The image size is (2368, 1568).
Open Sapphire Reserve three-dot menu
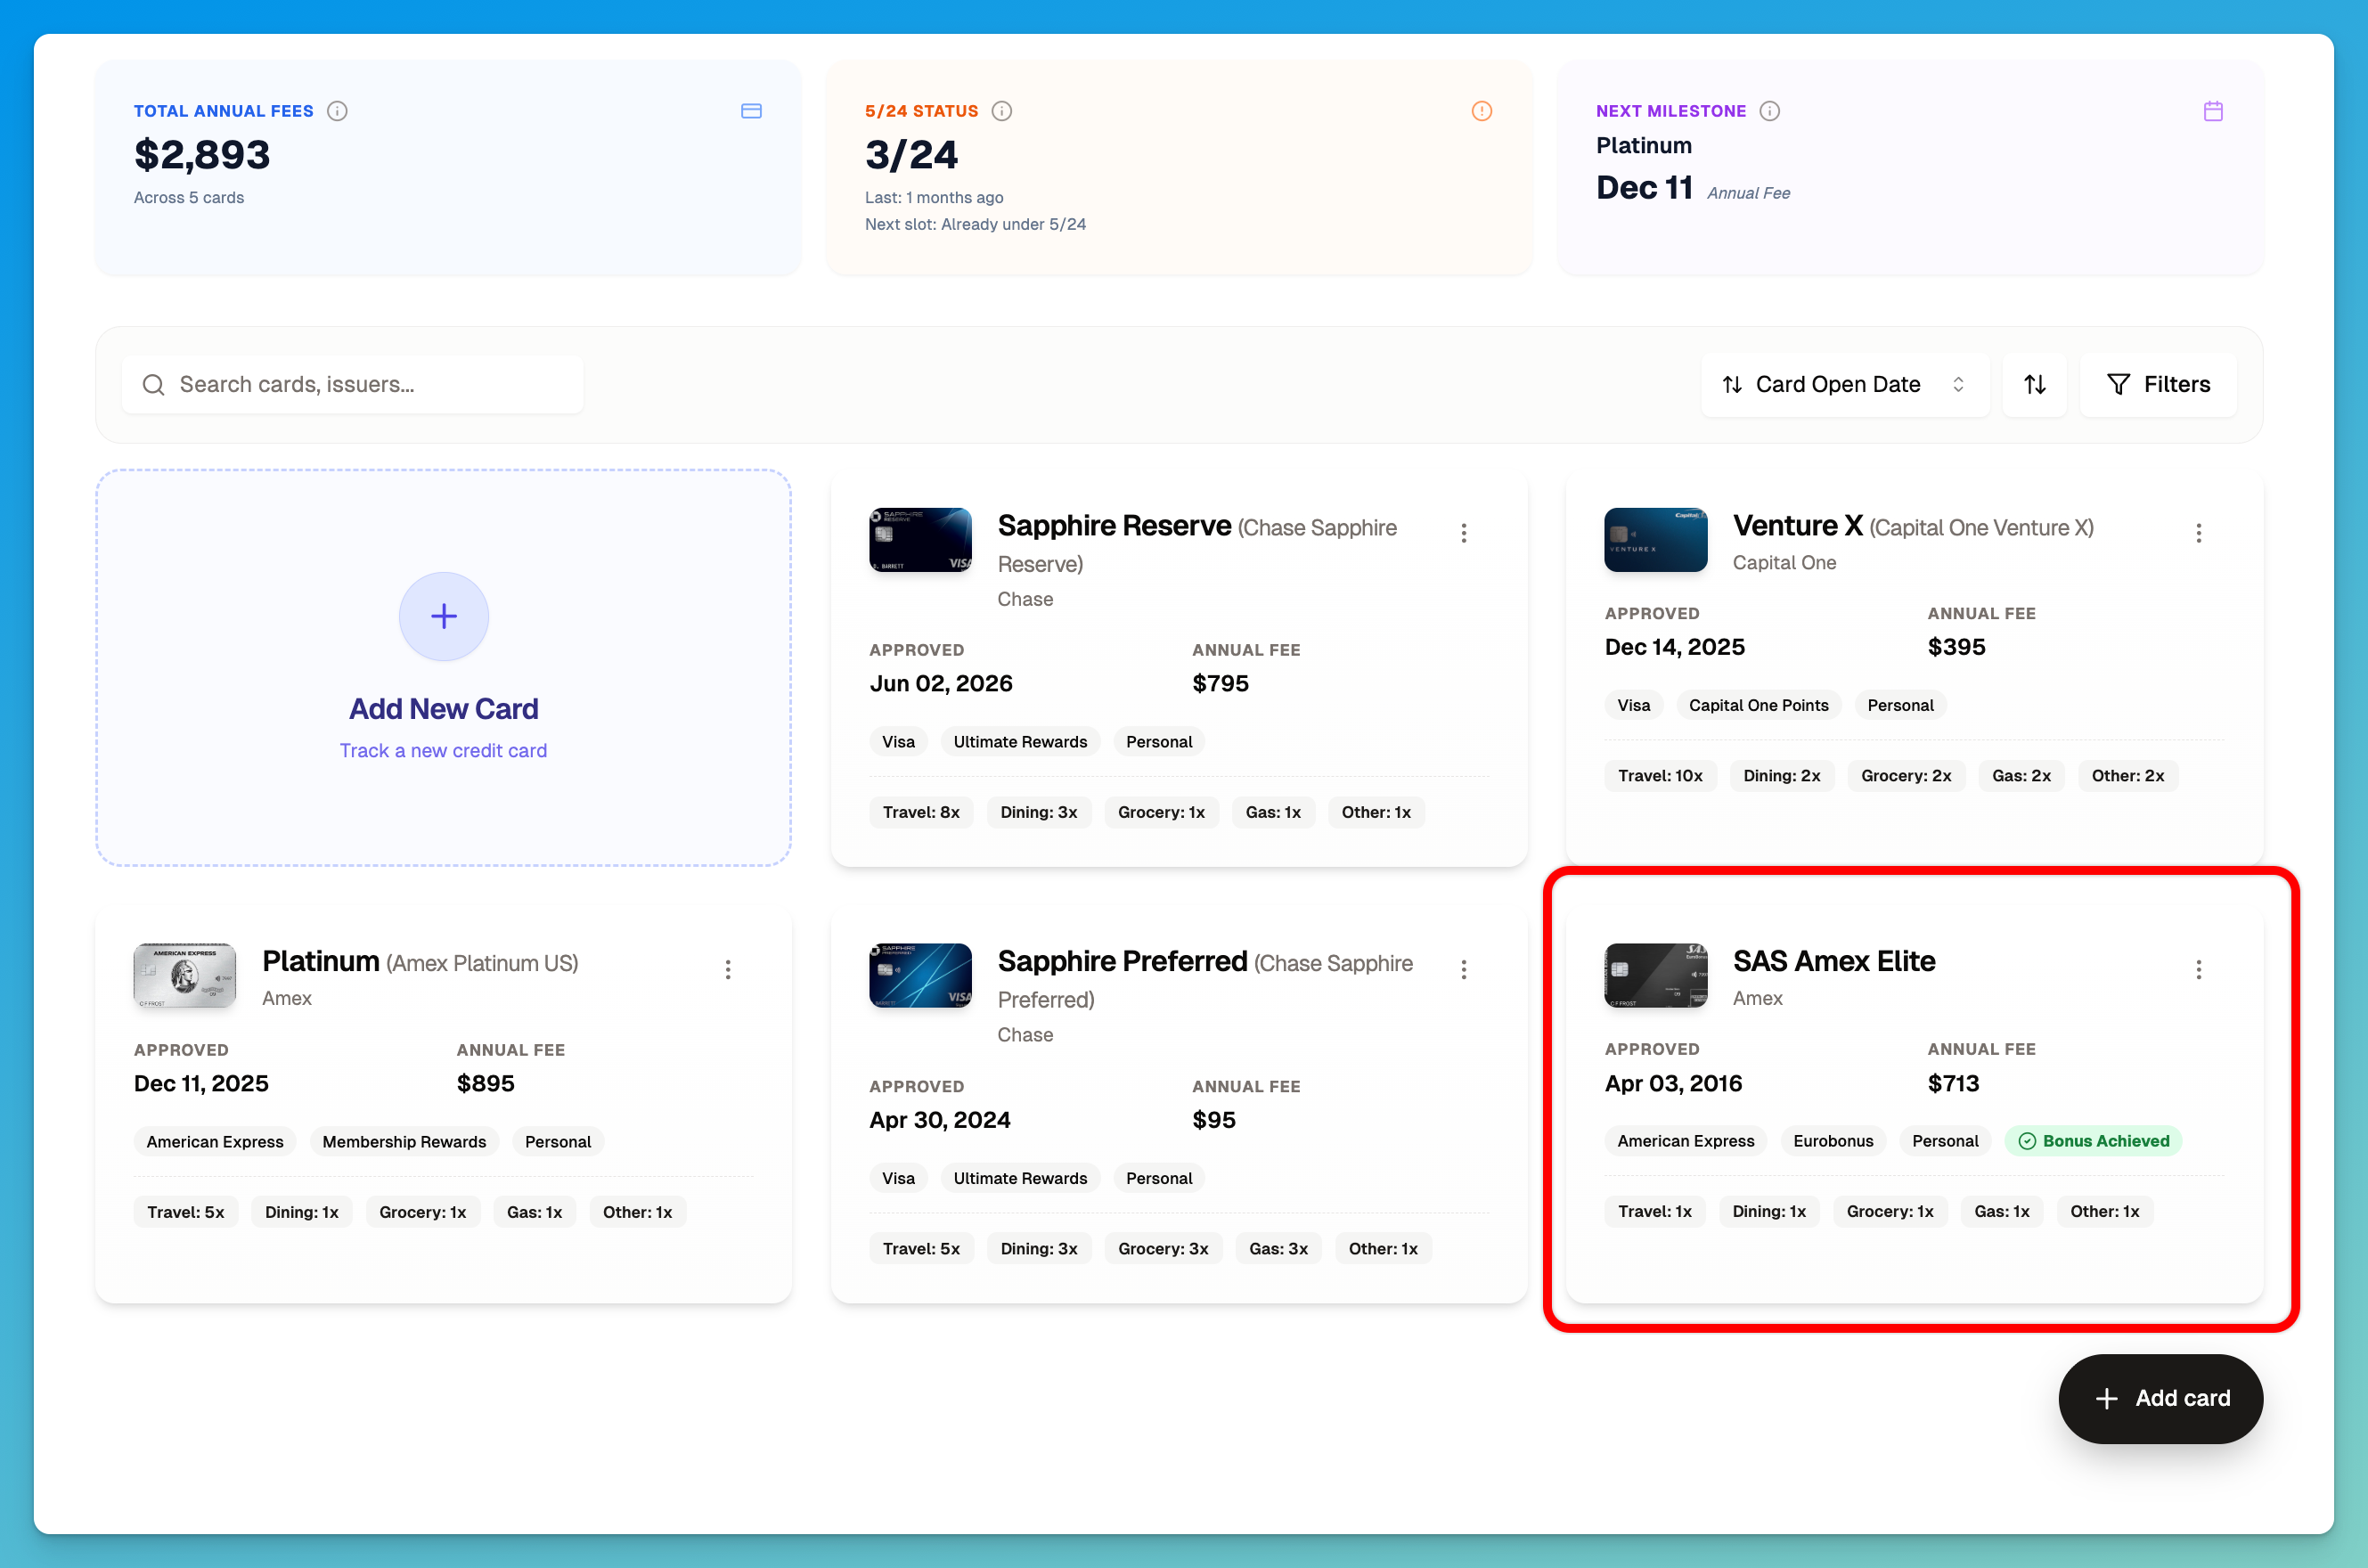pos(1463,533)
